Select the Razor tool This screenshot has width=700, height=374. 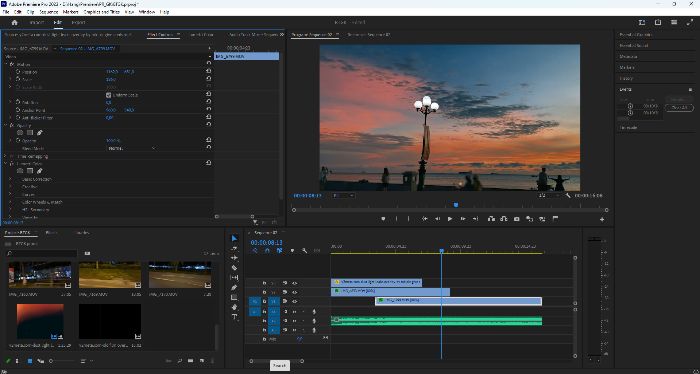pos(234,268)
